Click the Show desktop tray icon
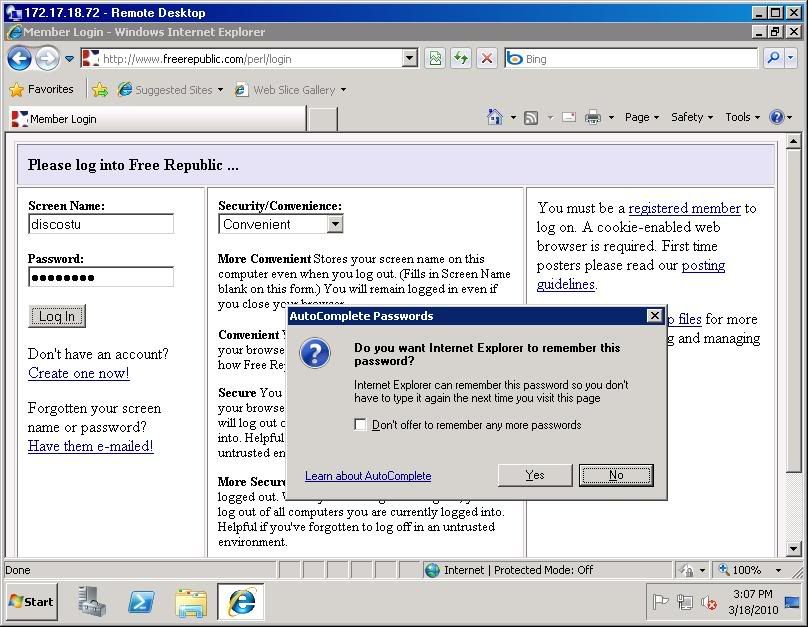 (x=792, y=602)
